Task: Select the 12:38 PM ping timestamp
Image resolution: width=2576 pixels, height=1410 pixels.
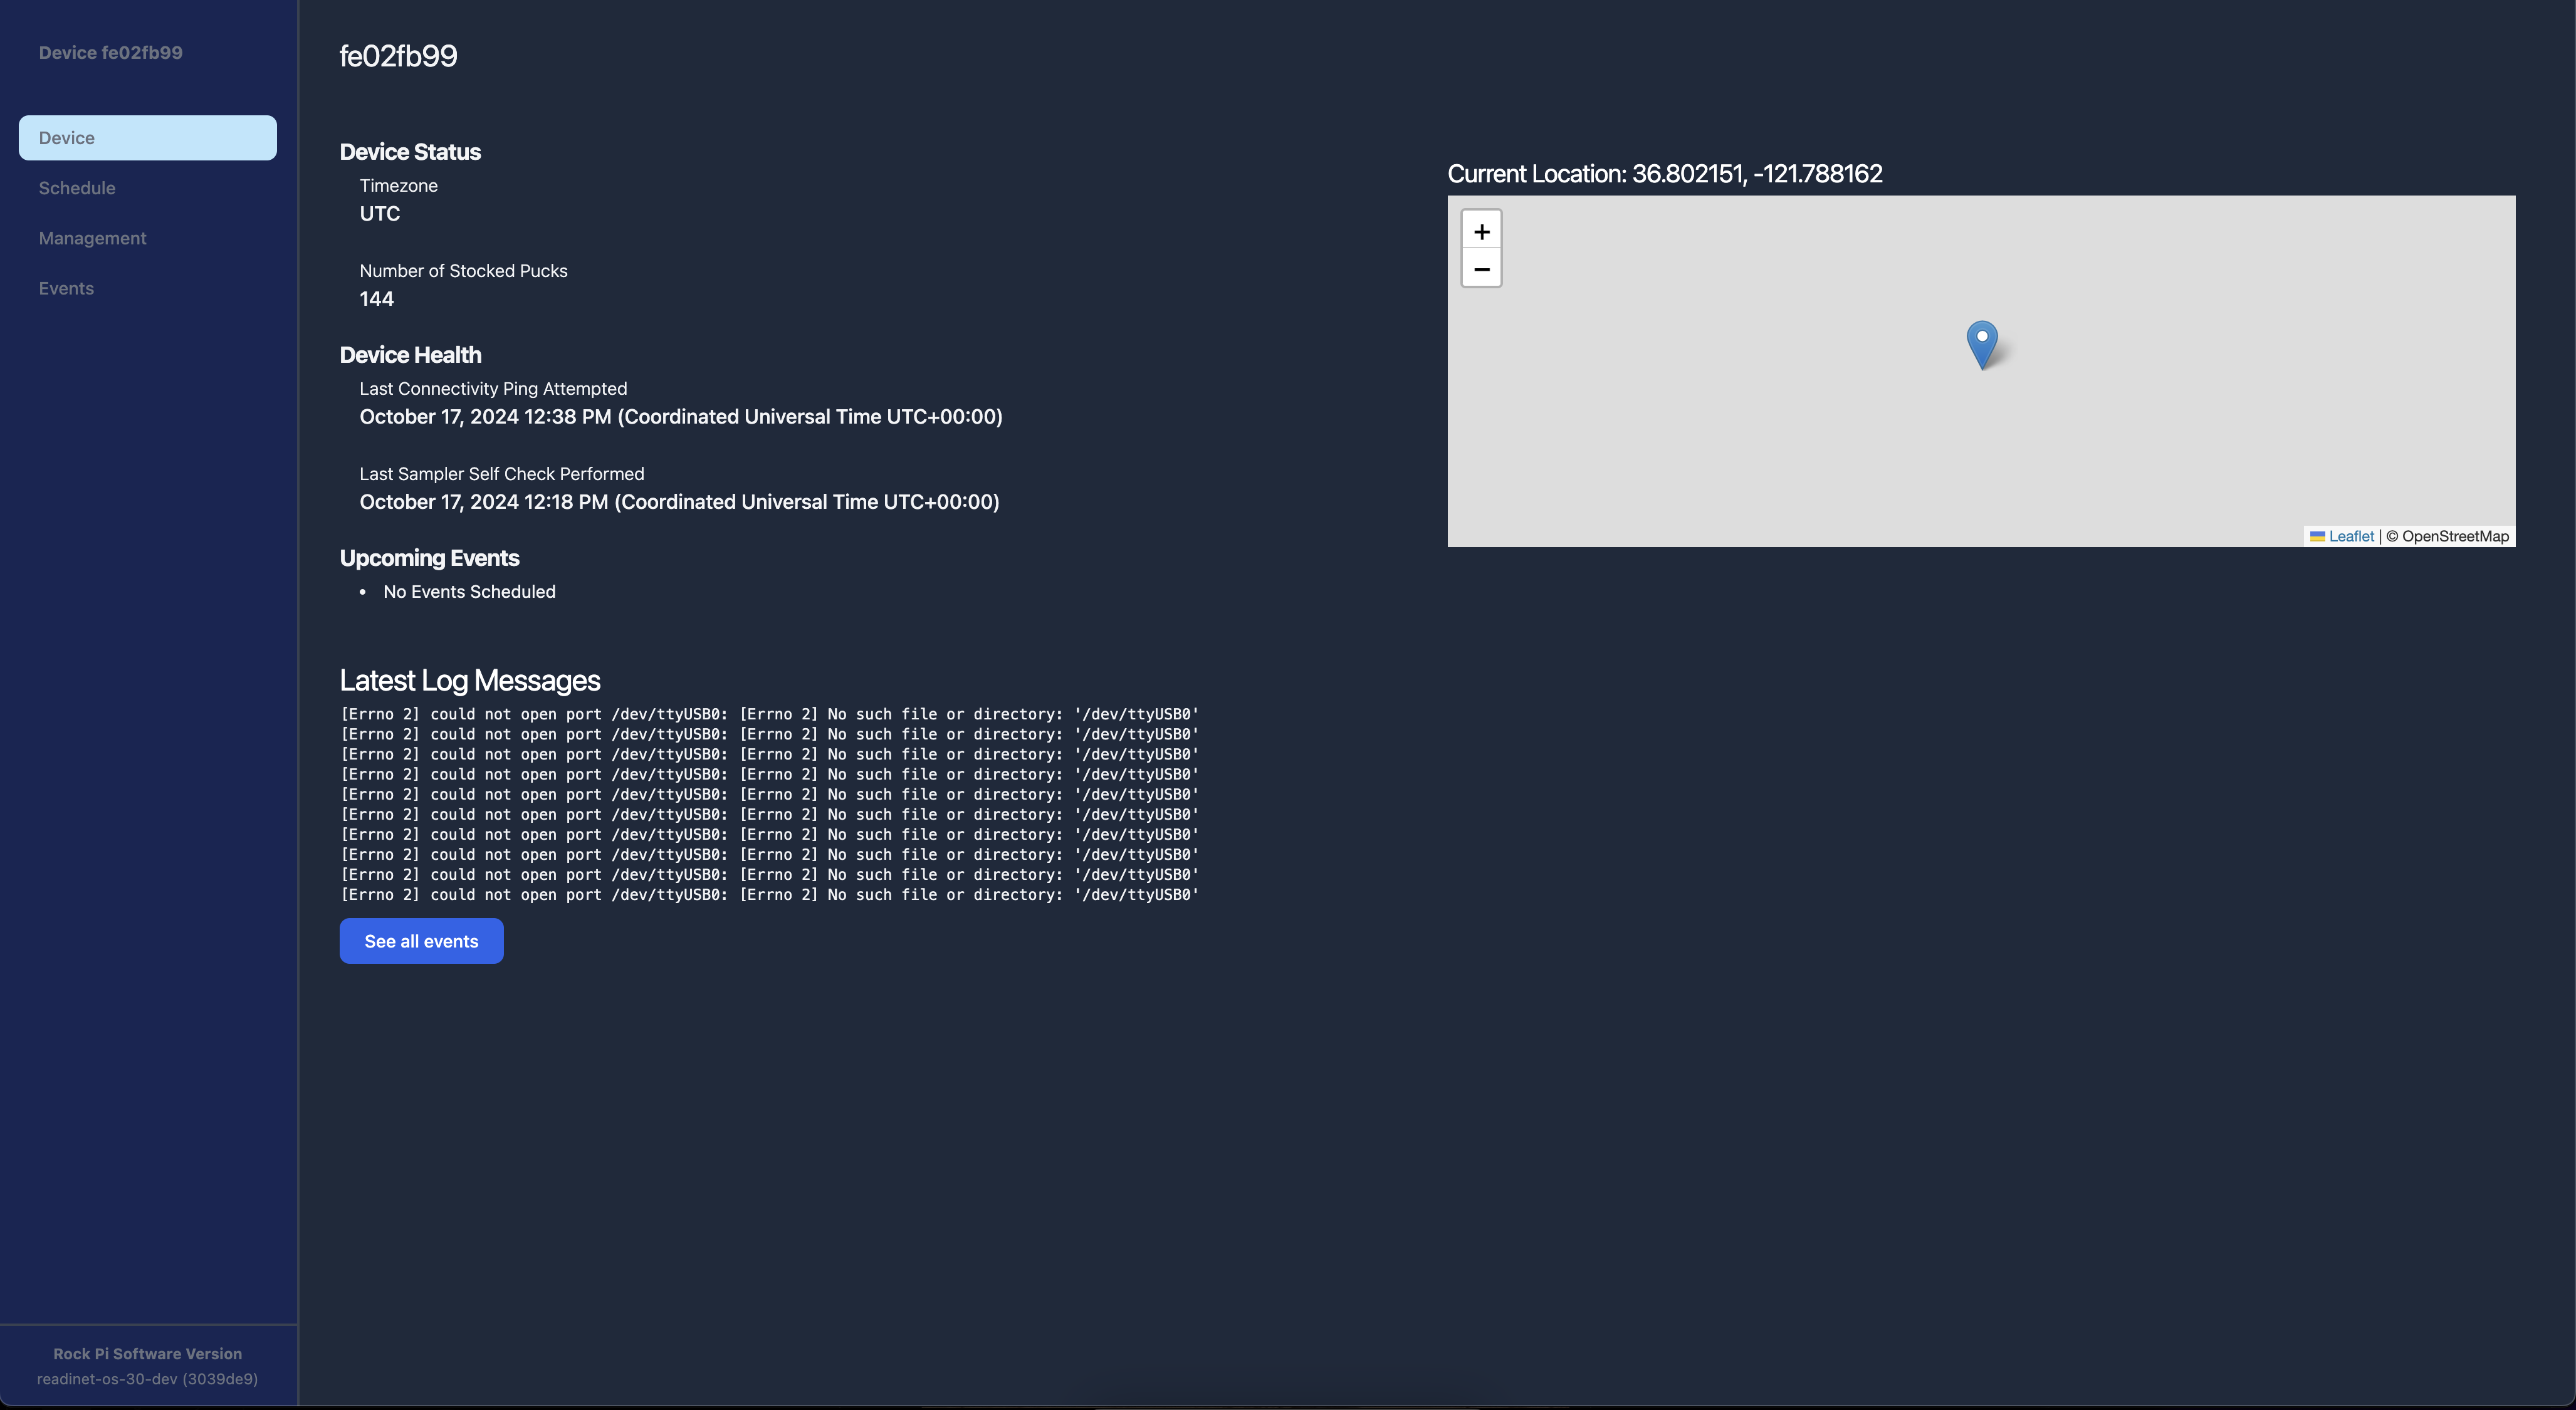Action: click(x=681, y=417)
